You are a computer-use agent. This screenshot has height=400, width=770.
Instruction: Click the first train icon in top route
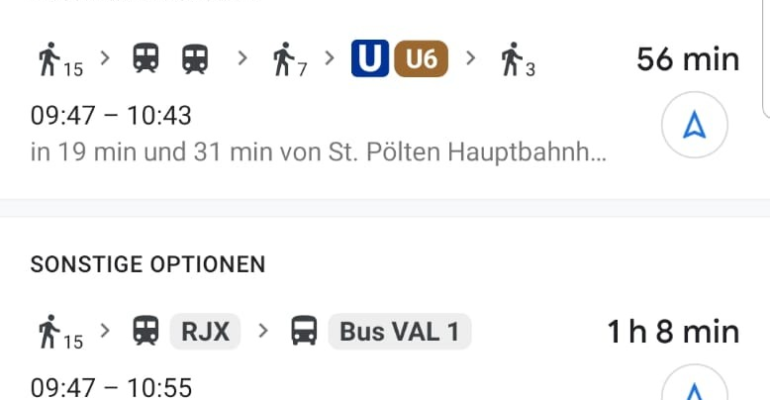coord(146,58)
